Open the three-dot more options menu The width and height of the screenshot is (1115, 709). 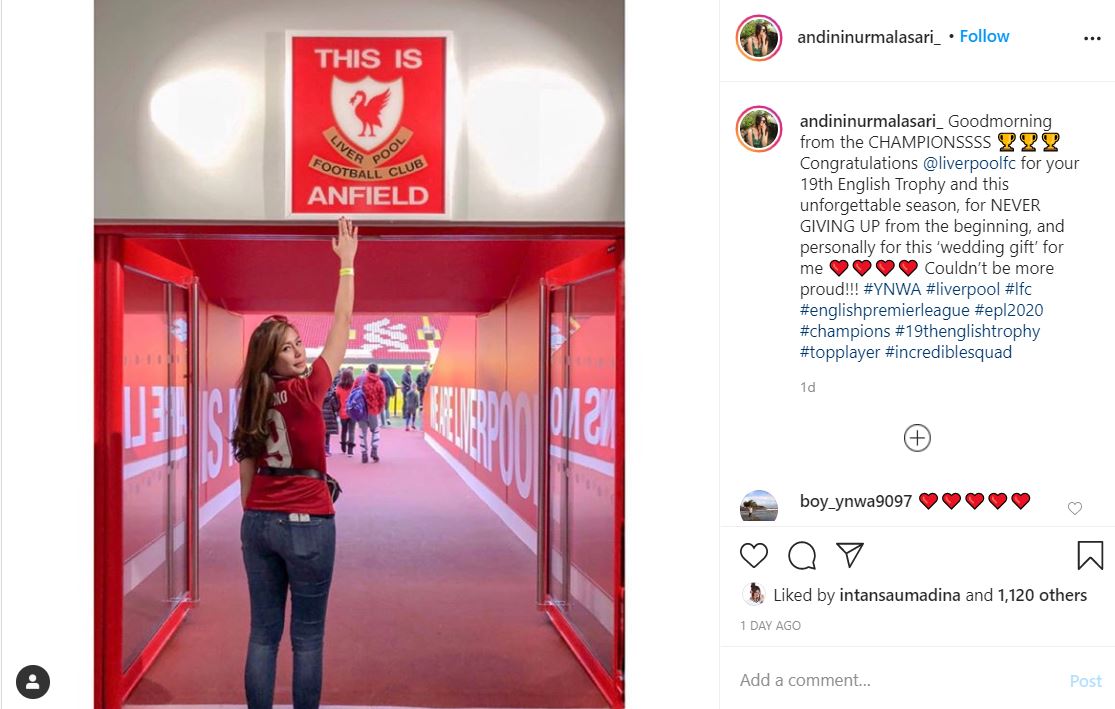1092,38
